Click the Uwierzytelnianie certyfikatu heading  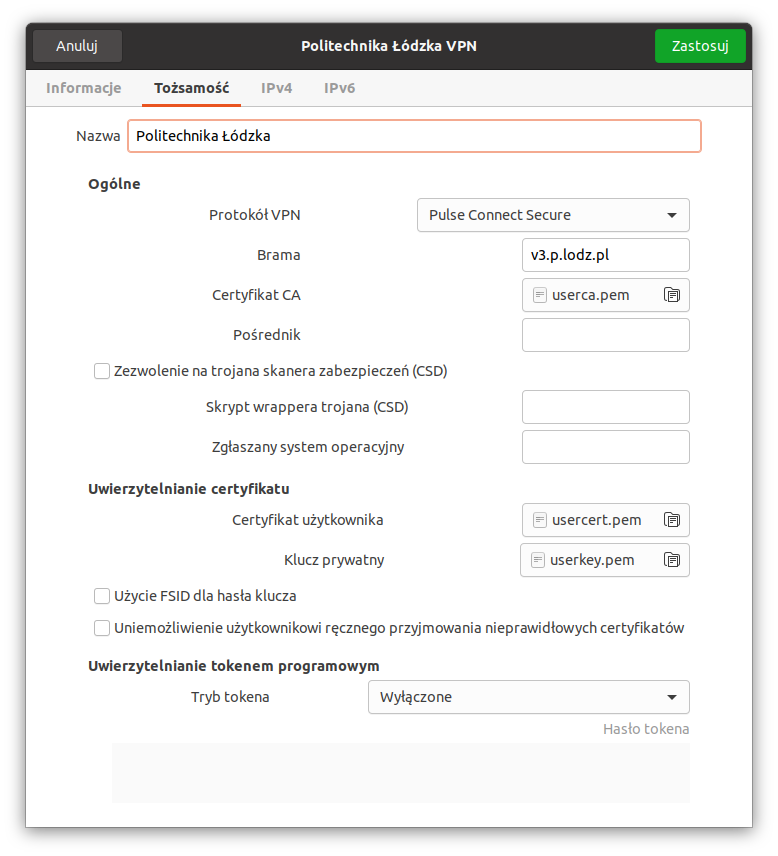point(189,489)
